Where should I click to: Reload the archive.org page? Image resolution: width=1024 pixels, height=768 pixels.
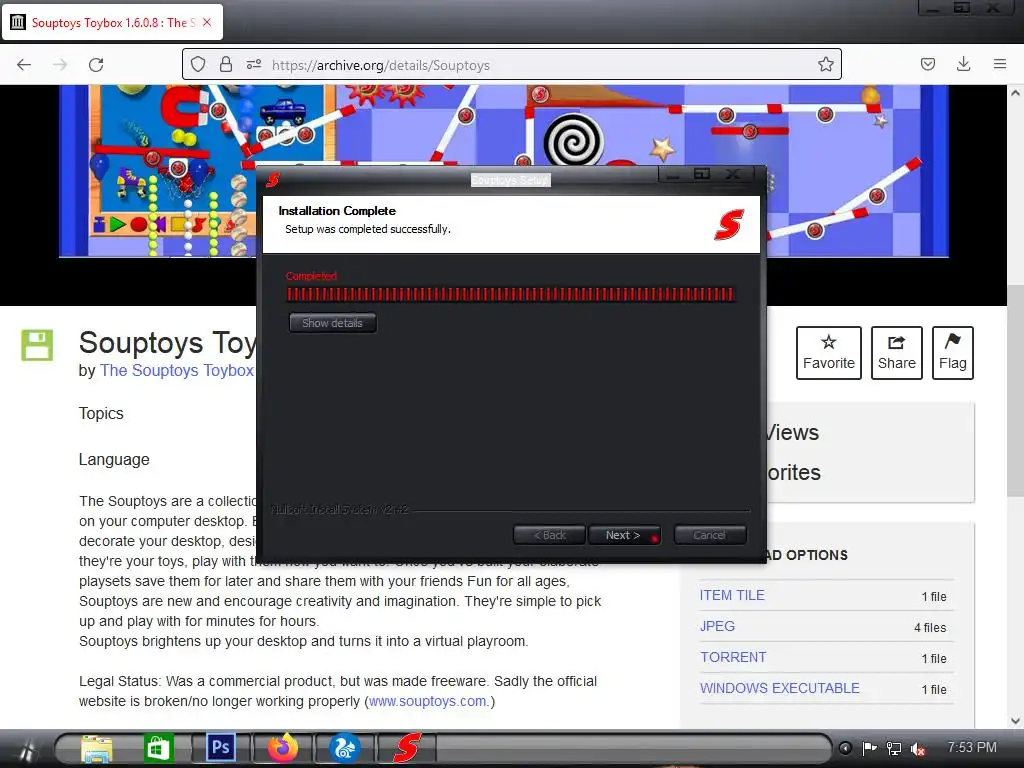tap(96, 65)
